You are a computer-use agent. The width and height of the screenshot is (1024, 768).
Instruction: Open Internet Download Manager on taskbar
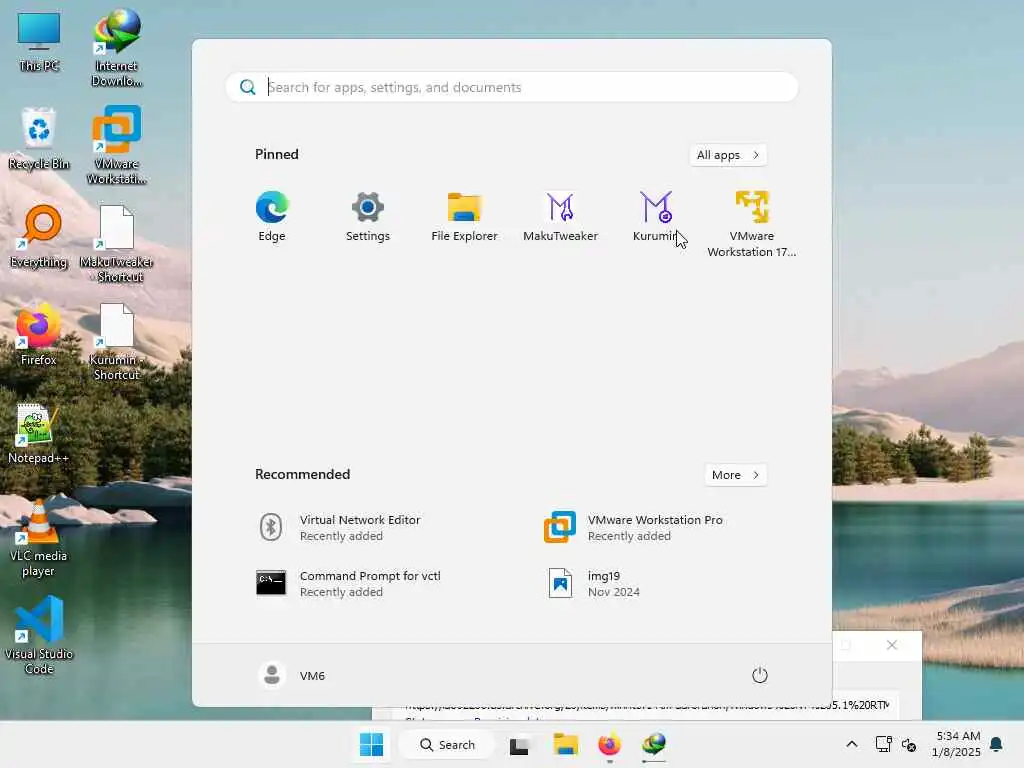coord(654,744)
